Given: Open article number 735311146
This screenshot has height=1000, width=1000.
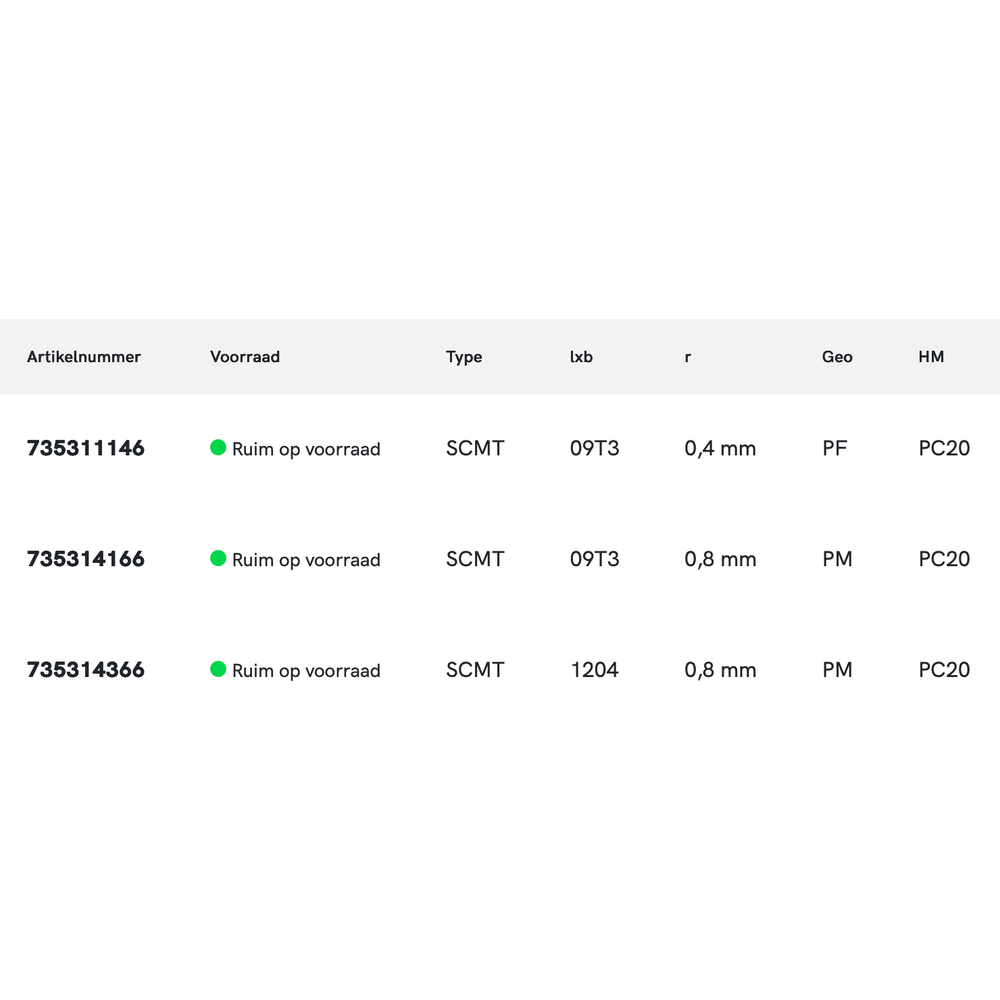Looking at the screenshot, I should (86, 449).
